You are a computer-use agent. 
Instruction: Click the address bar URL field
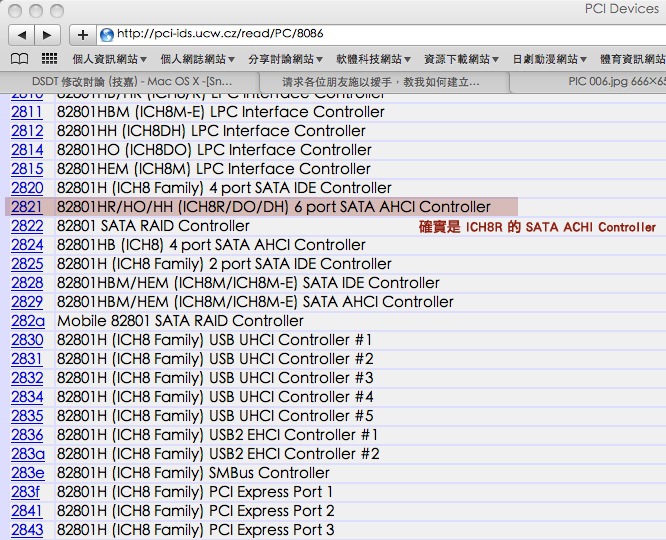(x=382, y=34)
